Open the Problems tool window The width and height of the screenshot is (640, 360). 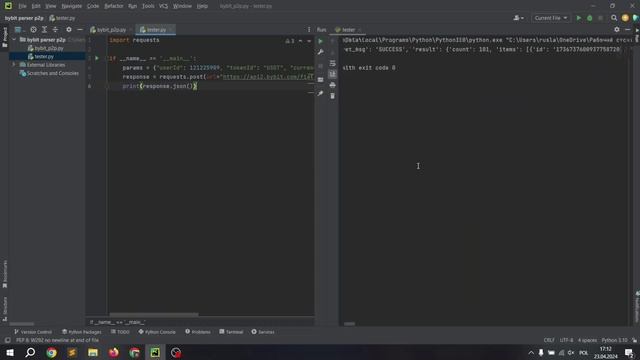(x=198, y=332)
